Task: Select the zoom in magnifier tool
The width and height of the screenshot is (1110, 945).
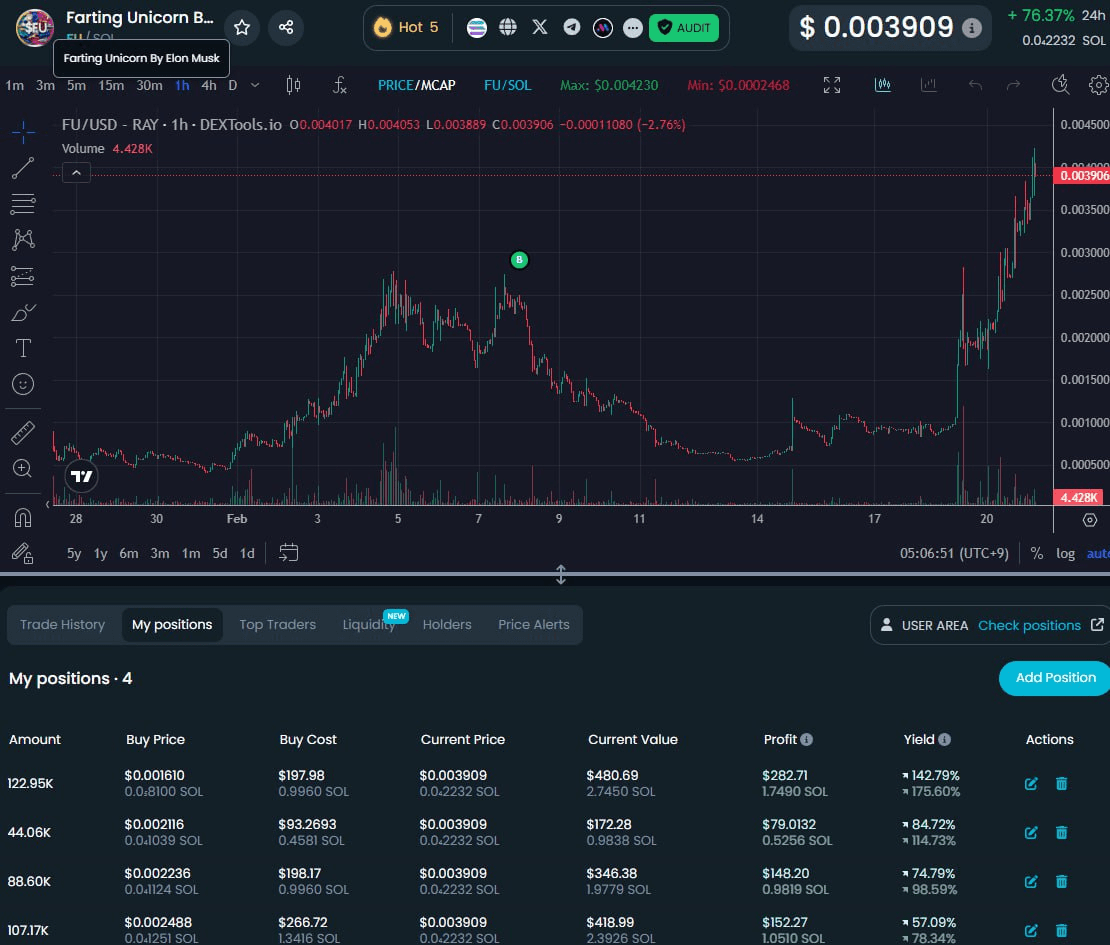Action: pyautogui.click(x=23, y=469)
